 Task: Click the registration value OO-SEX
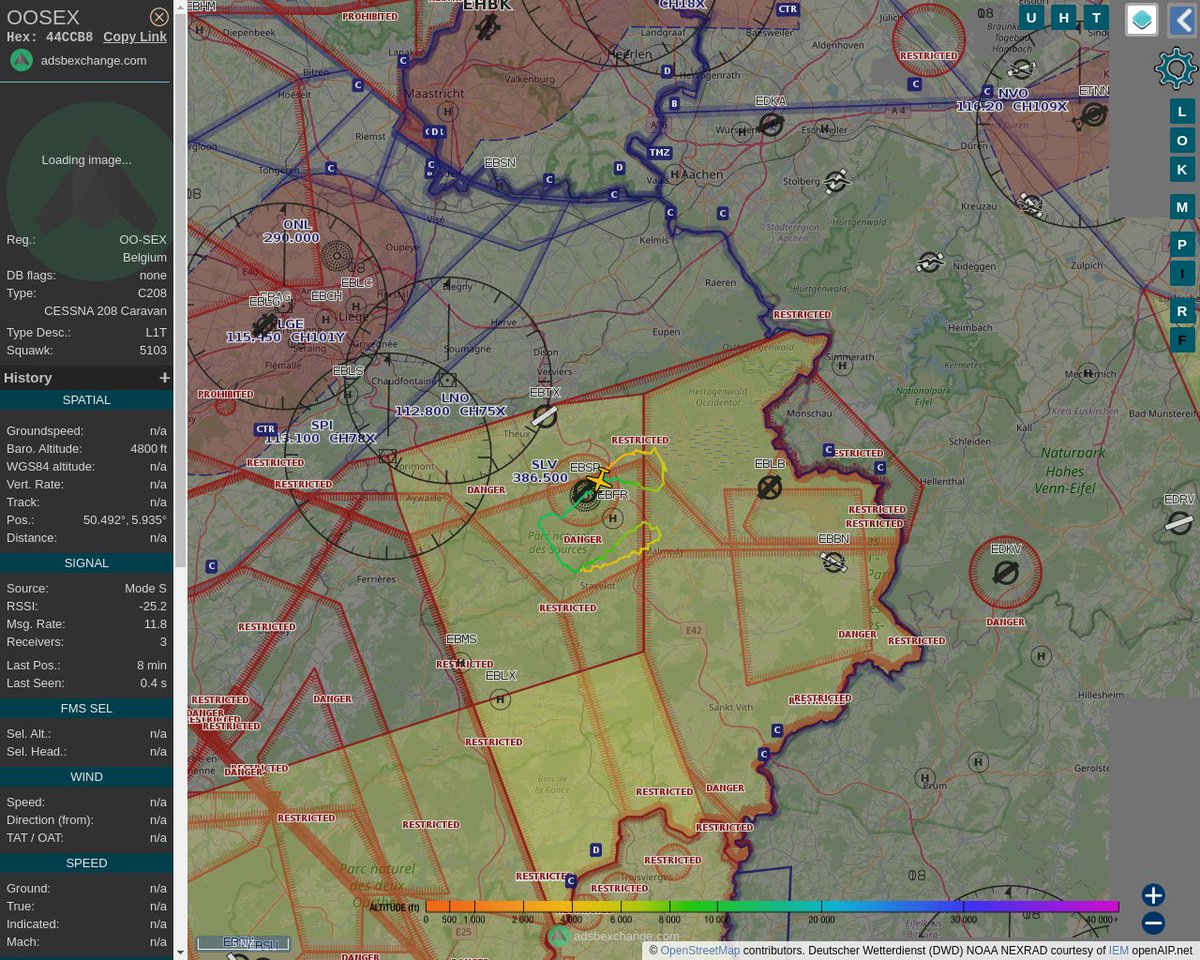(143, 240)
